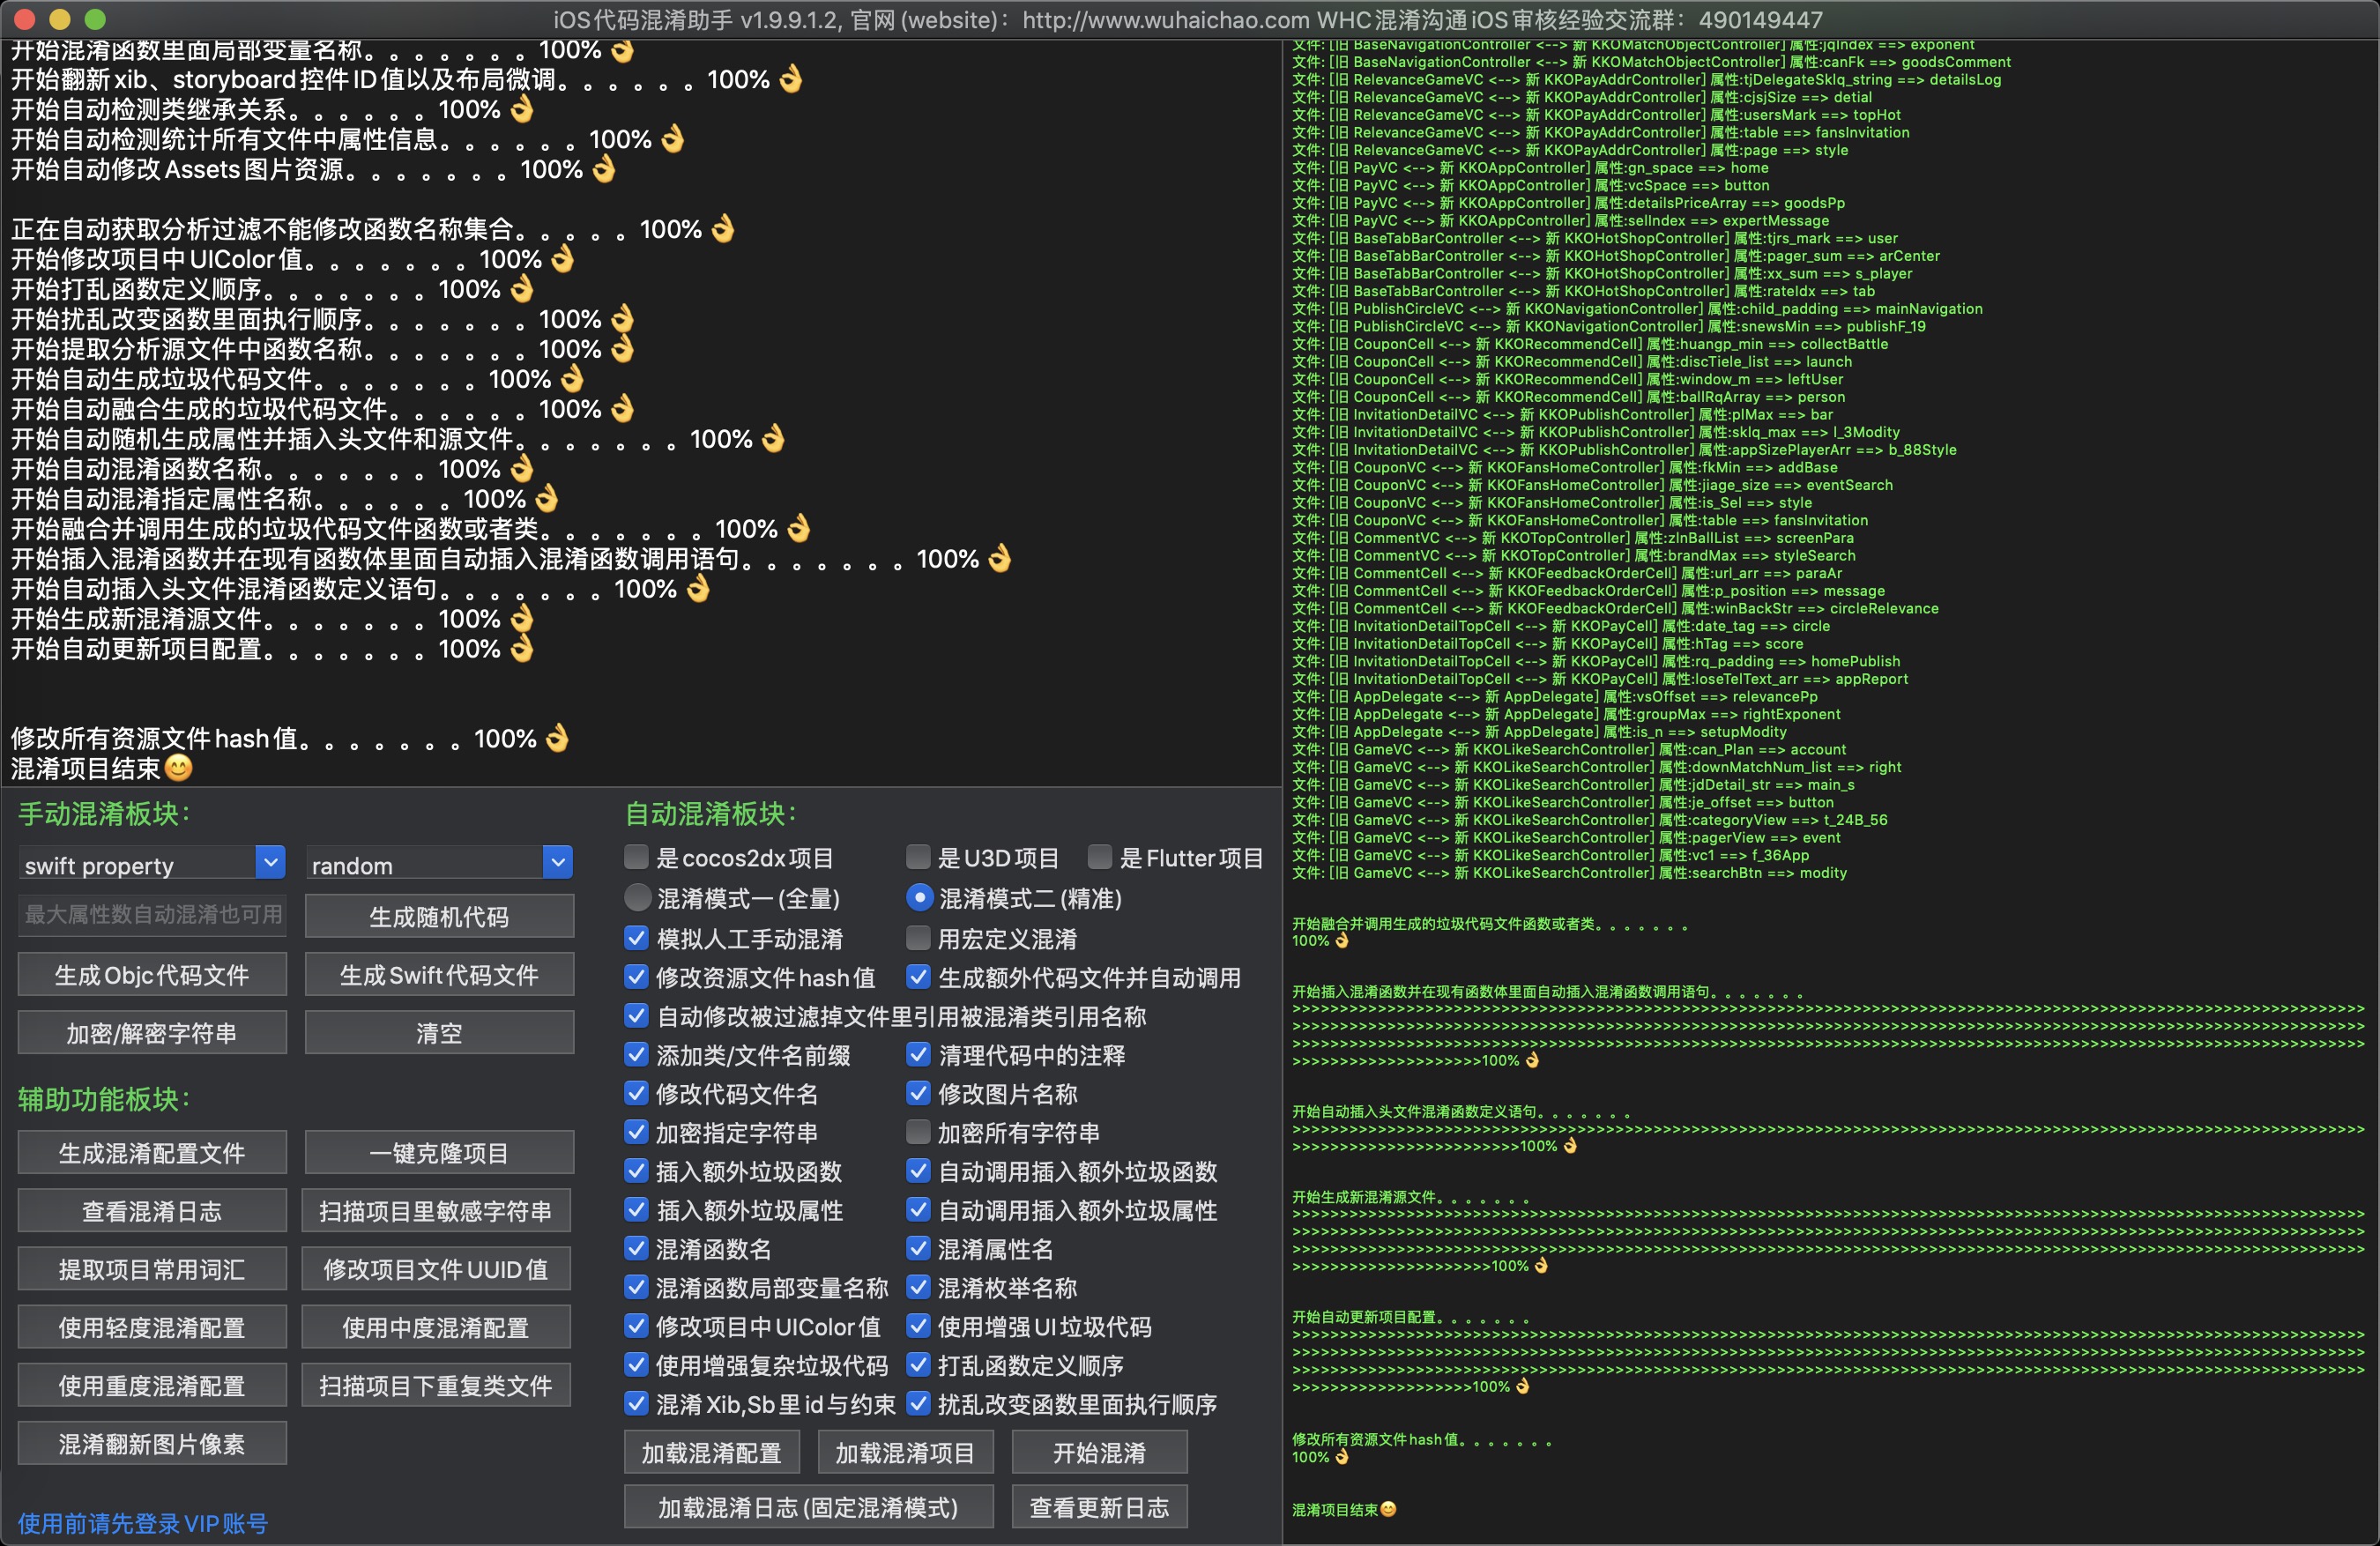Click 扫描项目里敏感字符串 button
The width and height of the screenshot is (2380, 1546).
click(x=436, y=1210)
